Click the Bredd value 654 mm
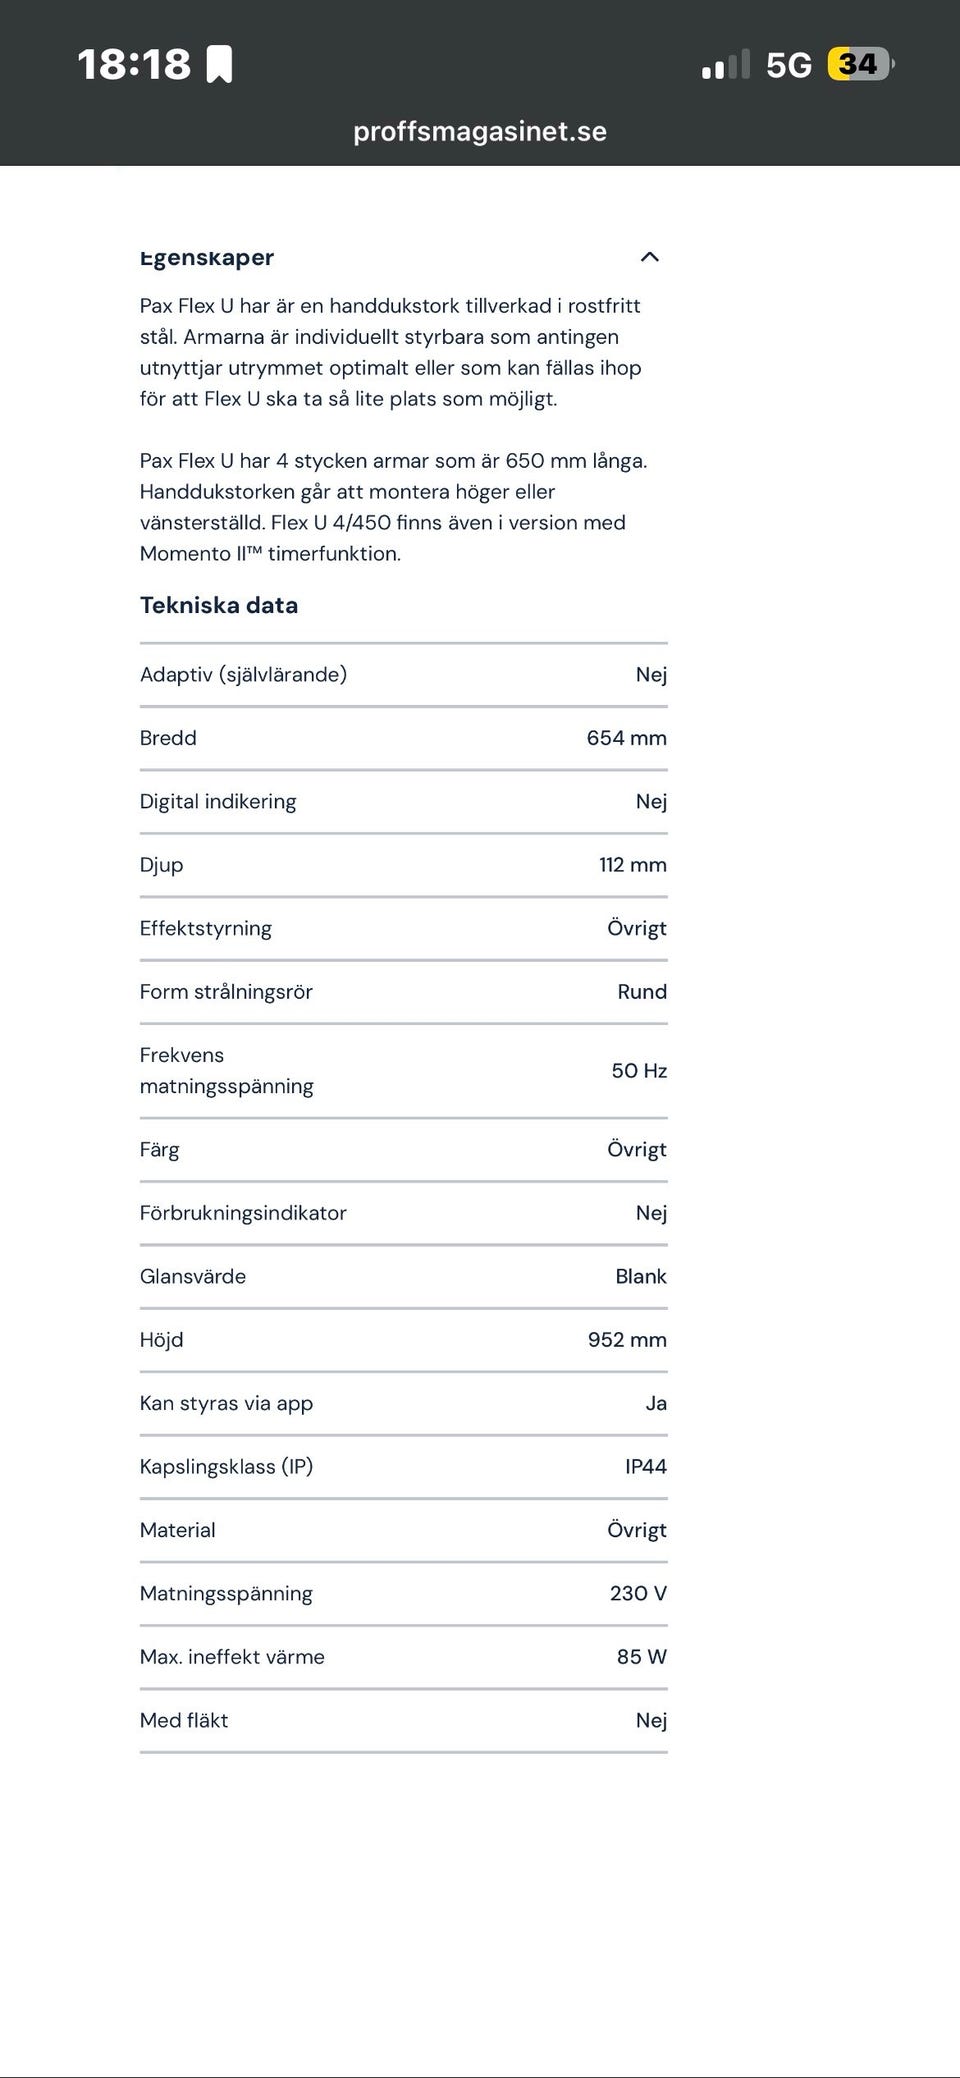 pyautogui.click(x=626, y=738)
